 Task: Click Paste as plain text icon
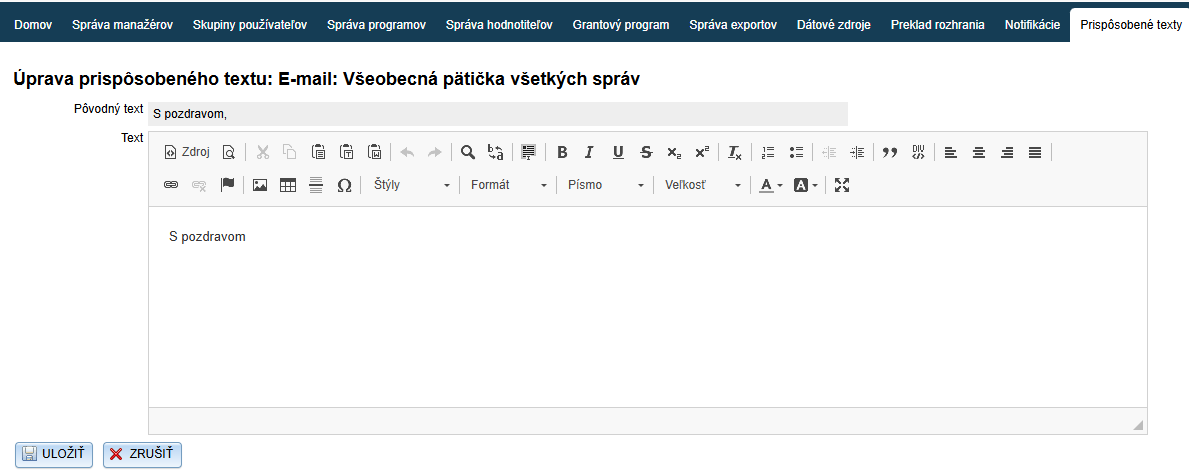click(347, 152)
